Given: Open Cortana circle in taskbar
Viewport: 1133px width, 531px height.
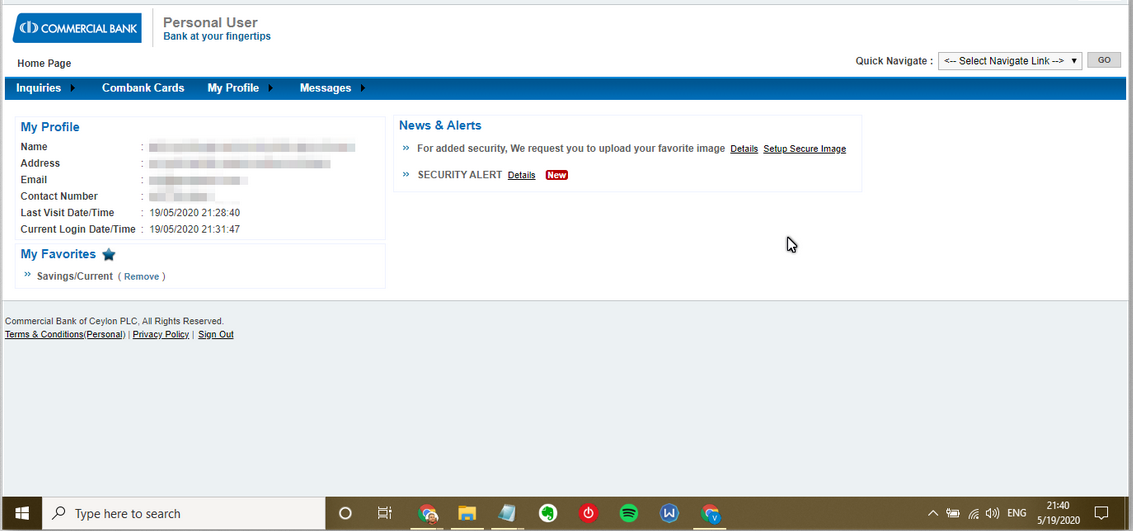Looking at the screenshot, I should 345,514.
